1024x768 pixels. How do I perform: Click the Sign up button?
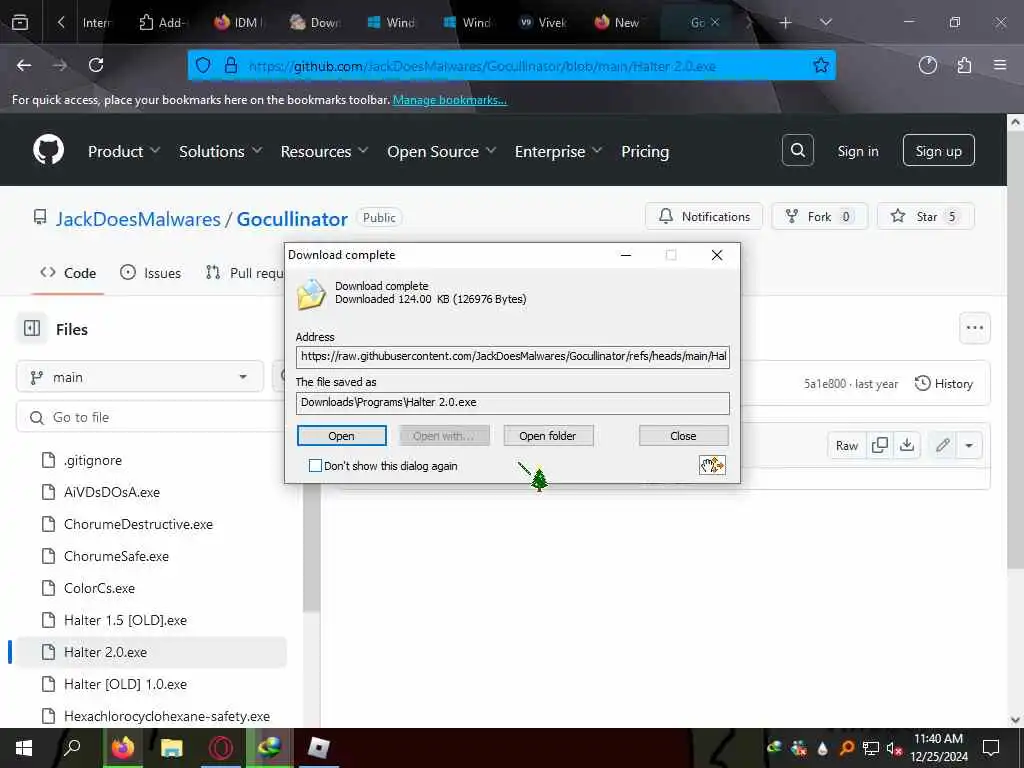pyautogui.click(x=938, y=151)
